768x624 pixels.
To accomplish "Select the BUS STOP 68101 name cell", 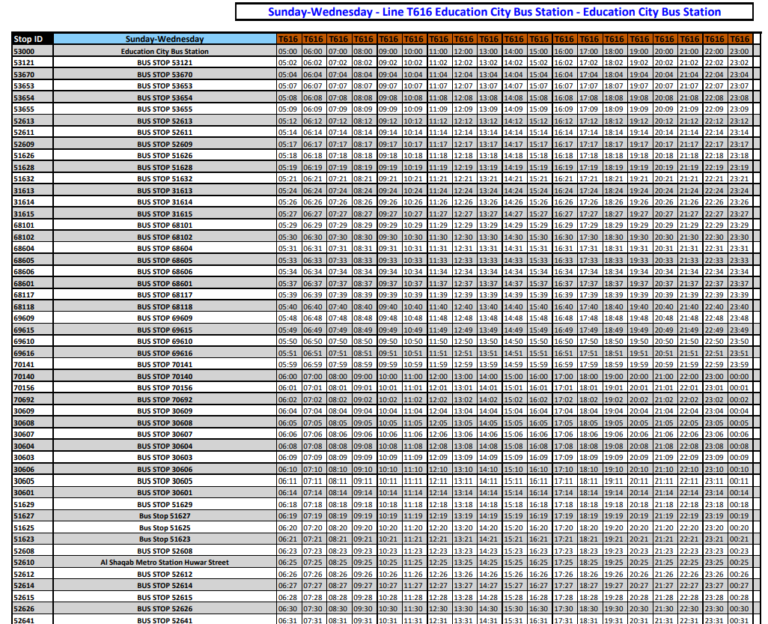I will pyautogui.click(x=165, y=226).
